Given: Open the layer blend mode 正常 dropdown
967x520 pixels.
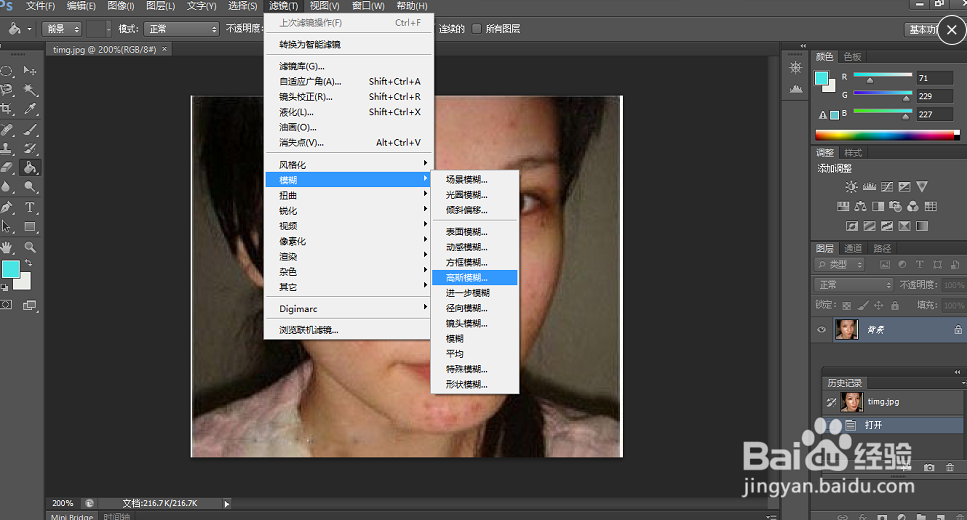Looking at the screenshot, I should coord(854,285).
